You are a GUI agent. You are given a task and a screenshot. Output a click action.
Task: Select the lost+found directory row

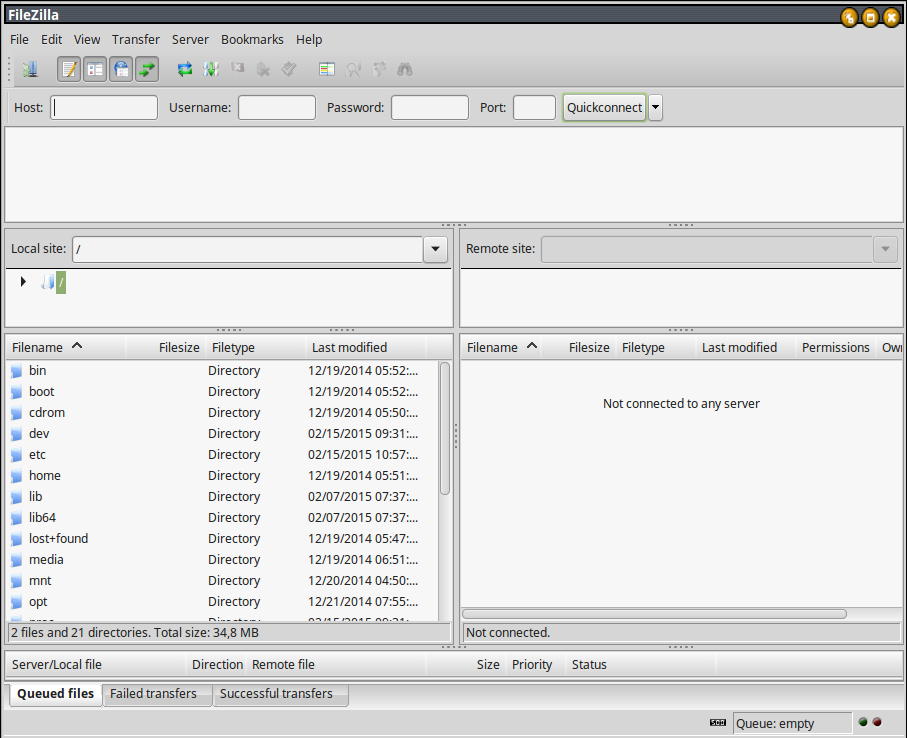pyautogui.click(x=223, y=539)
